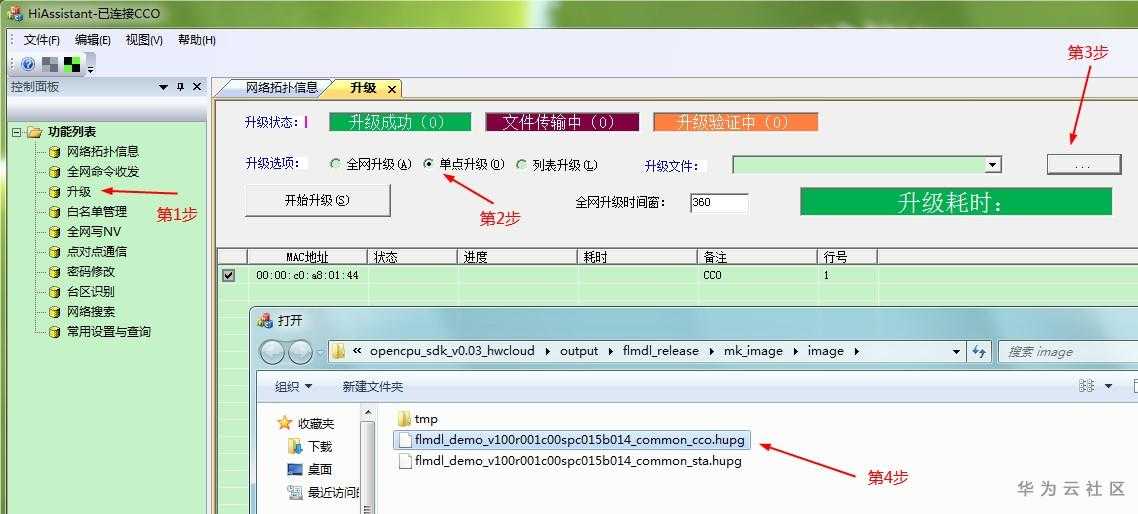This screenshot has width=1138, height=514.
Task: Select flmdl_demo_v100r001c00spc015b014_common_cco.hupg file
Action: [571, 440]
